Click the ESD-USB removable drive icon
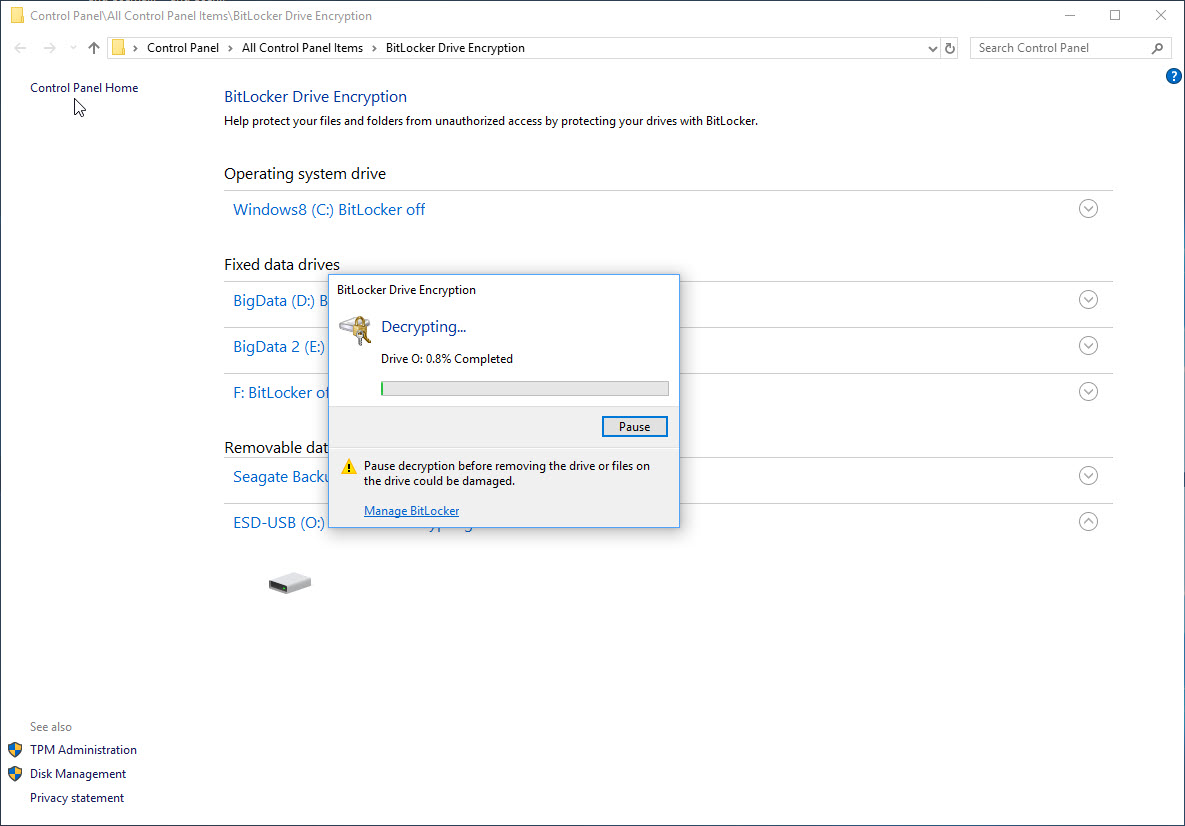This screenshot has height=826, width=1185. (289, 583)
